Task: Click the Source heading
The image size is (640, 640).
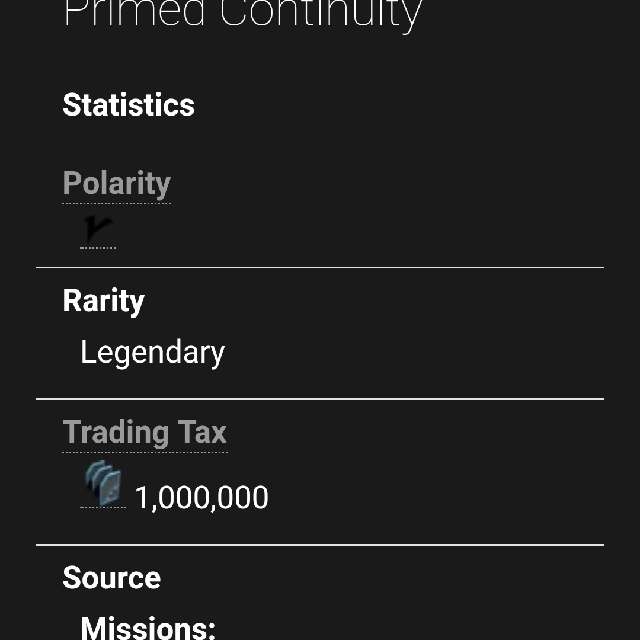Action: [x=111, y=577]
